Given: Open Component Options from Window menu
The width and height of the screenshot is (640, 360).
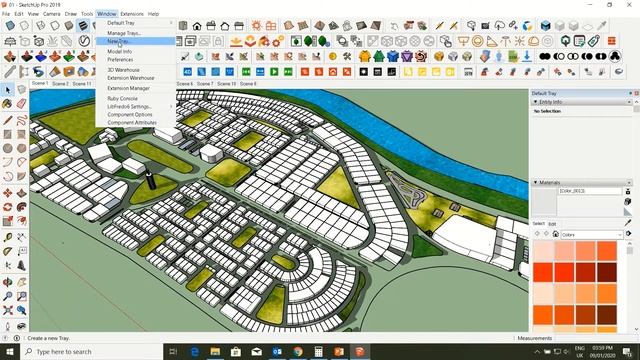Looking at the screenshot, I should (136, 115).
